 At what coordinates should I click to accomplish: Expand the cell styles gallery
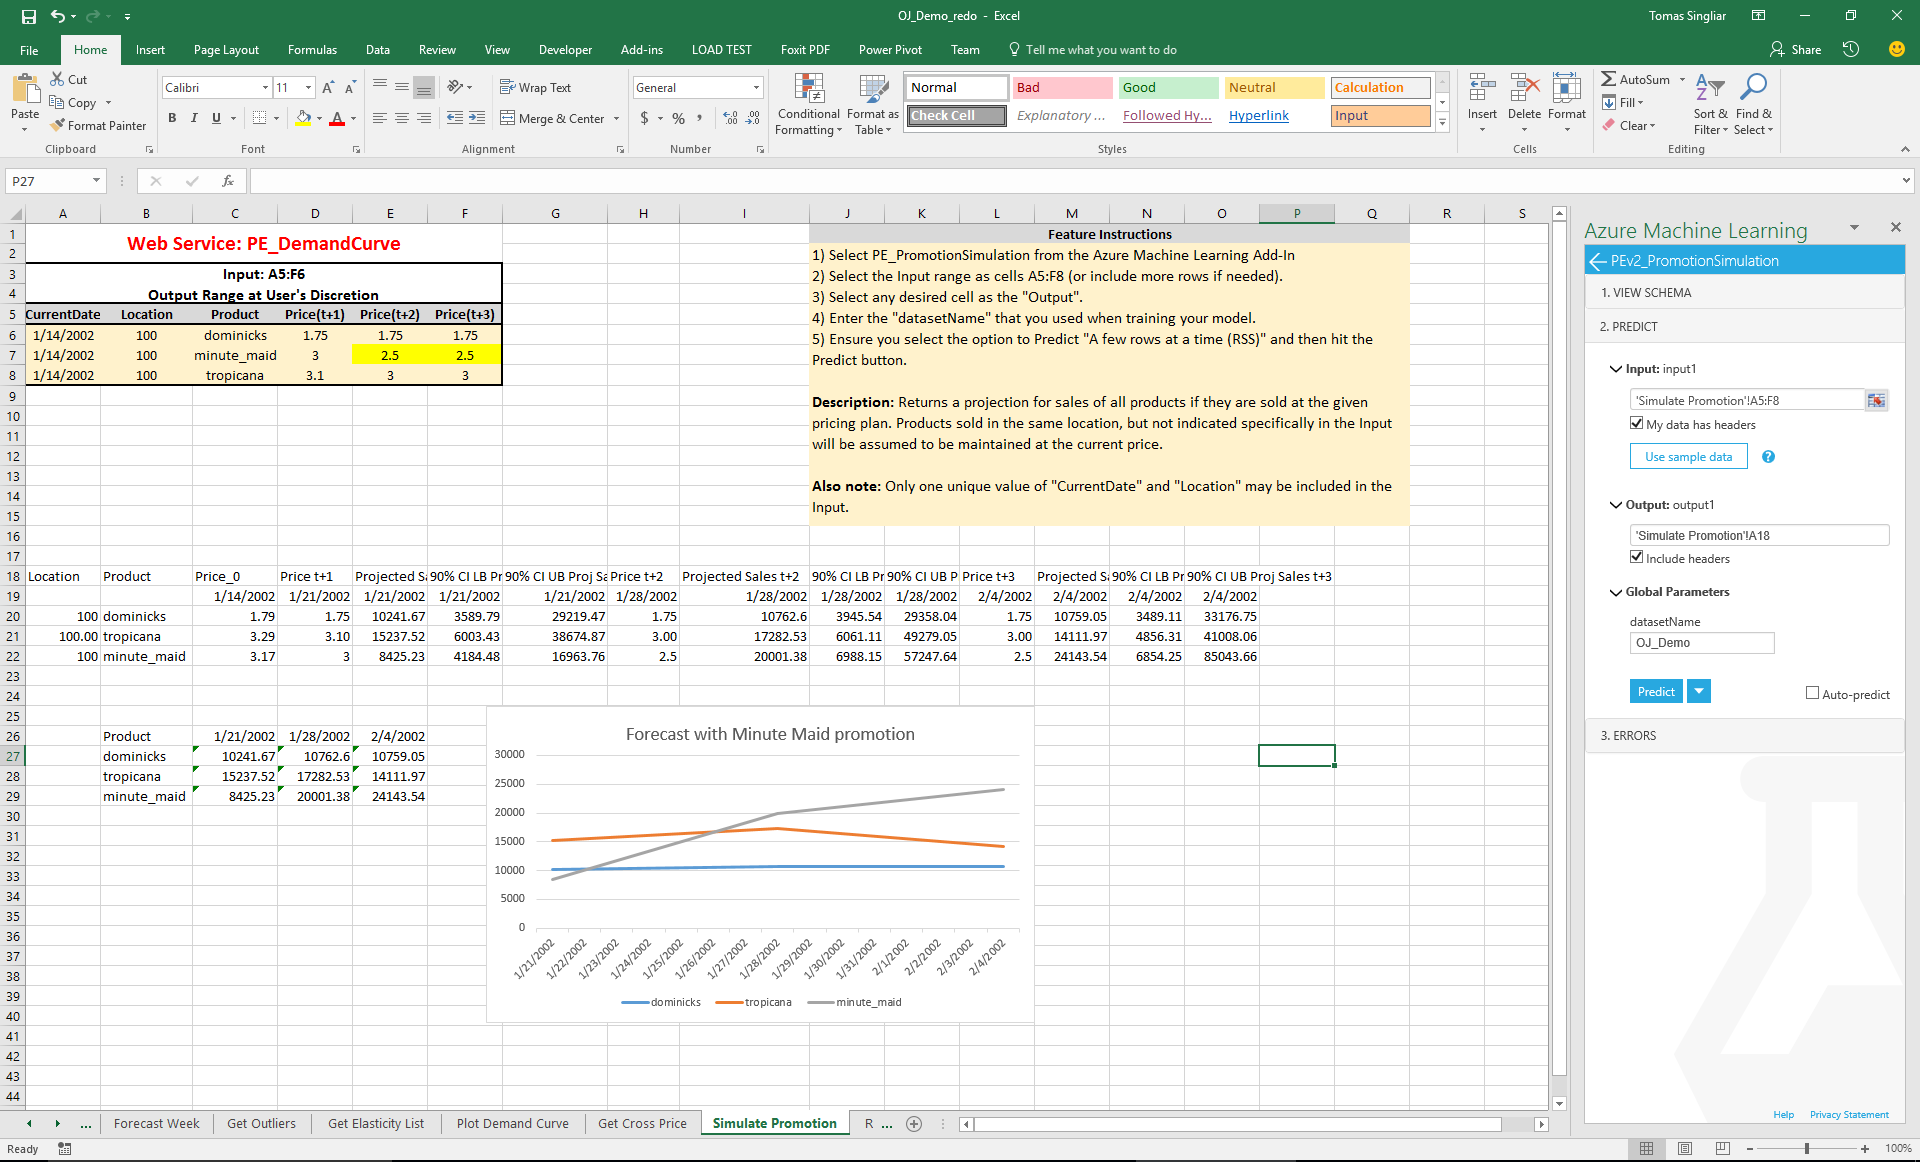(x=1442, y=123)
